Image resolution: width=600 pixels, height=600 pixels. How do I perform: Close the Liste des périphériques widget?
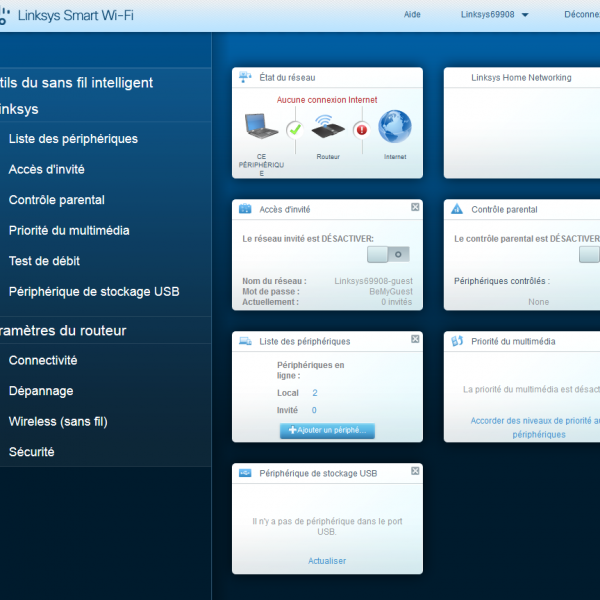coord(415,339)
